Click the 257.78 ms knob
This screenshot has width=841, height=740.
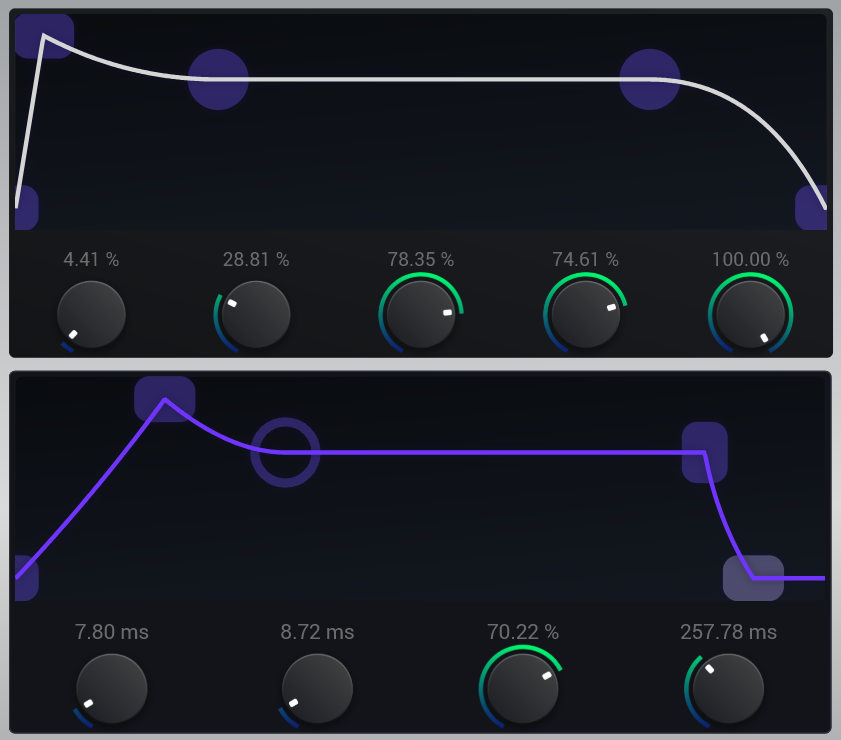(x=728, y=688)
